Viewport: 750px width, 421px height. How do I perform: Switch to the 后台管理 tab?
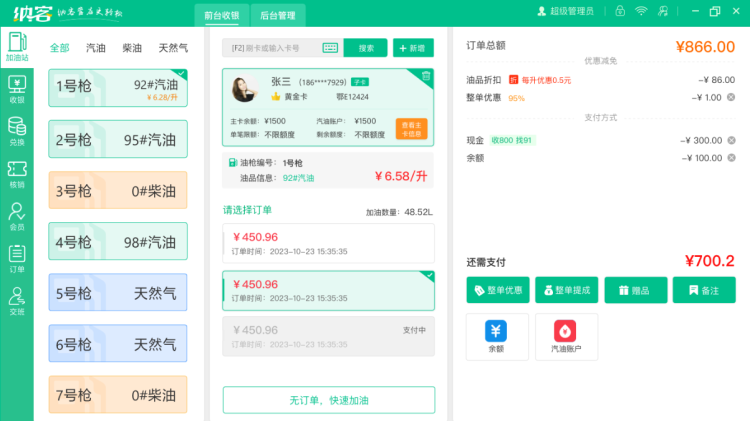[277, 15]
